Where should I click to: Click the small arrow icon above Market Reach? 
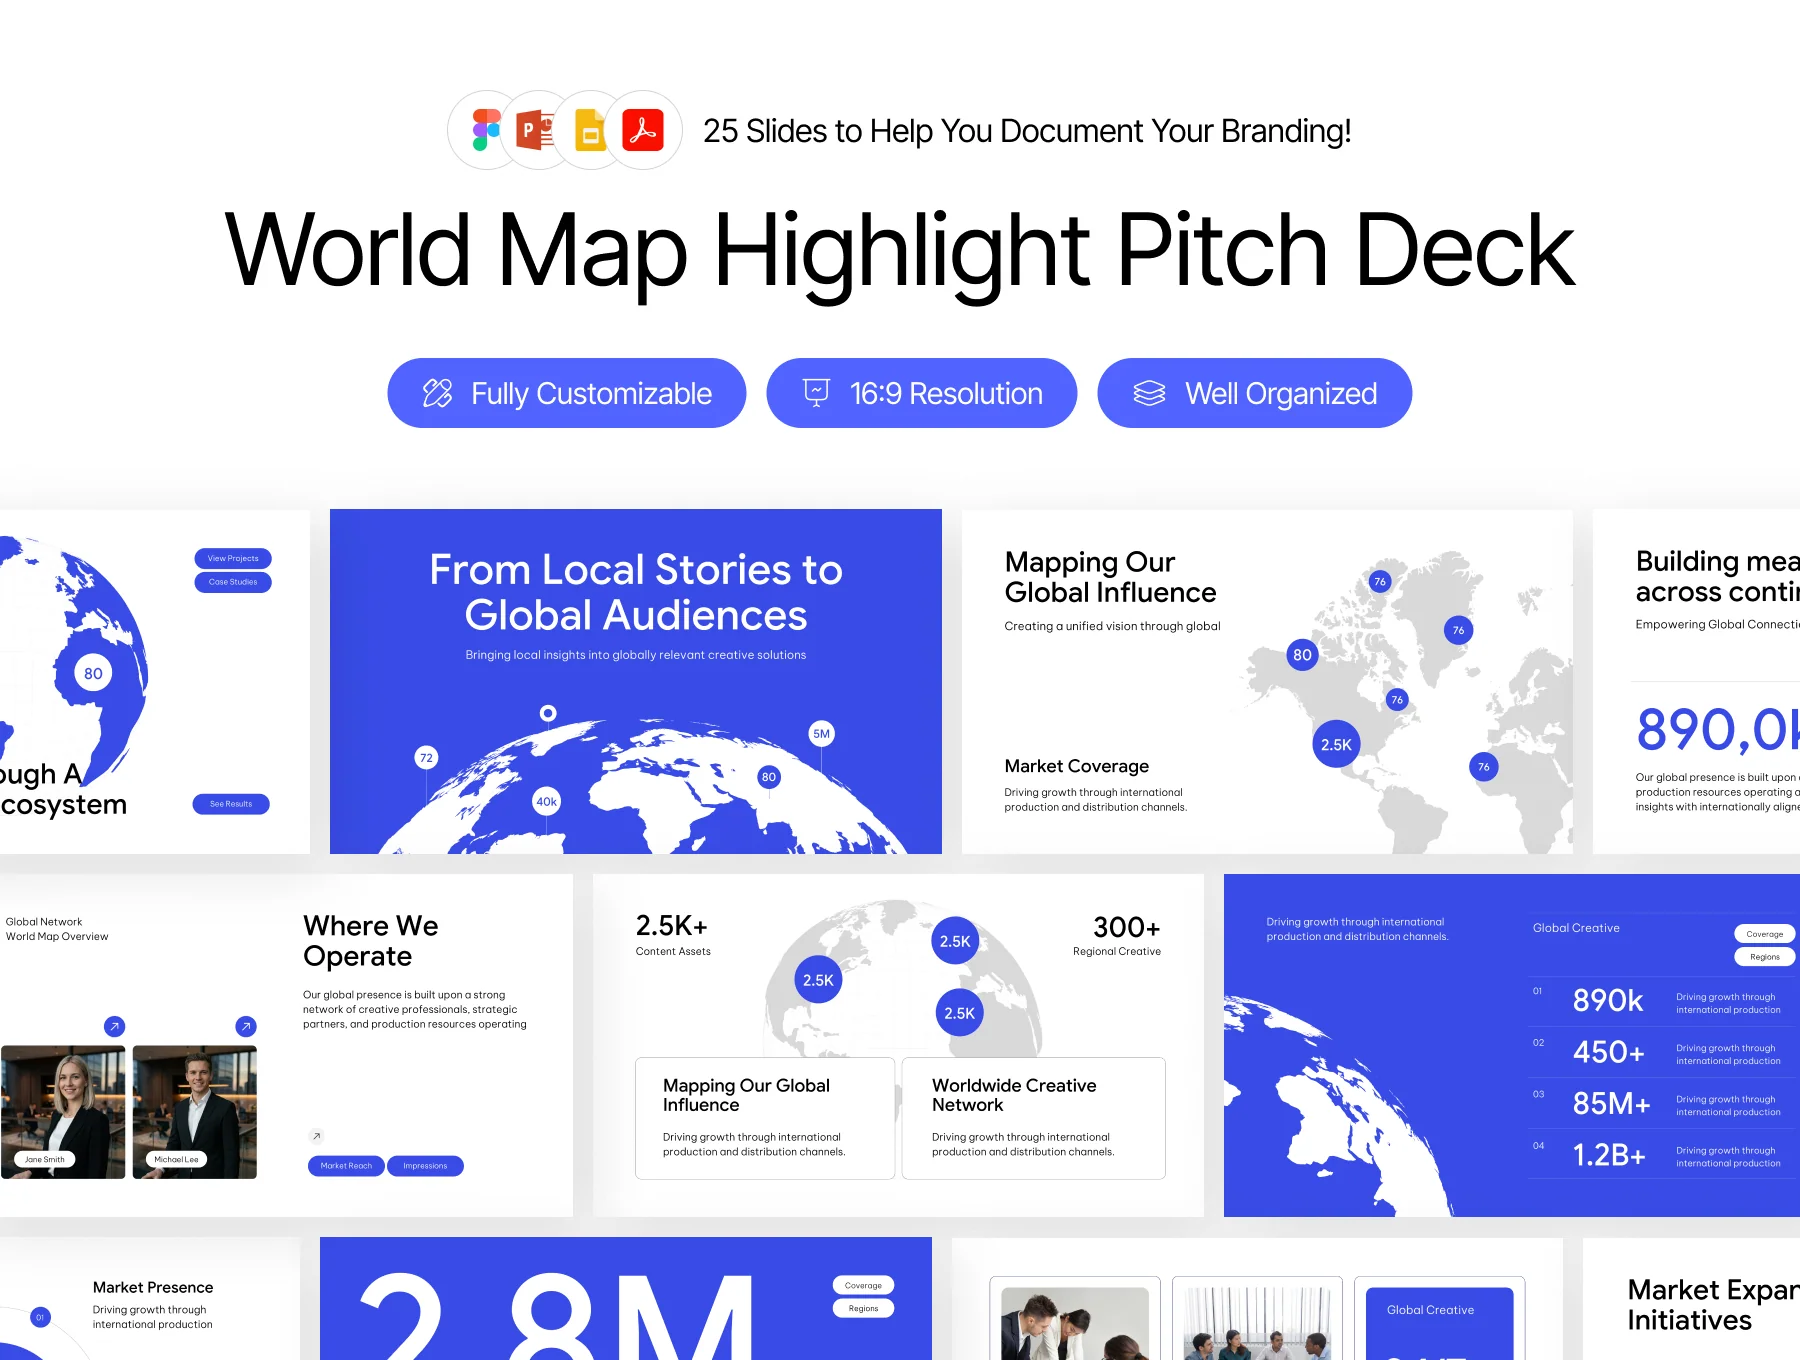tap(316, 1136)
